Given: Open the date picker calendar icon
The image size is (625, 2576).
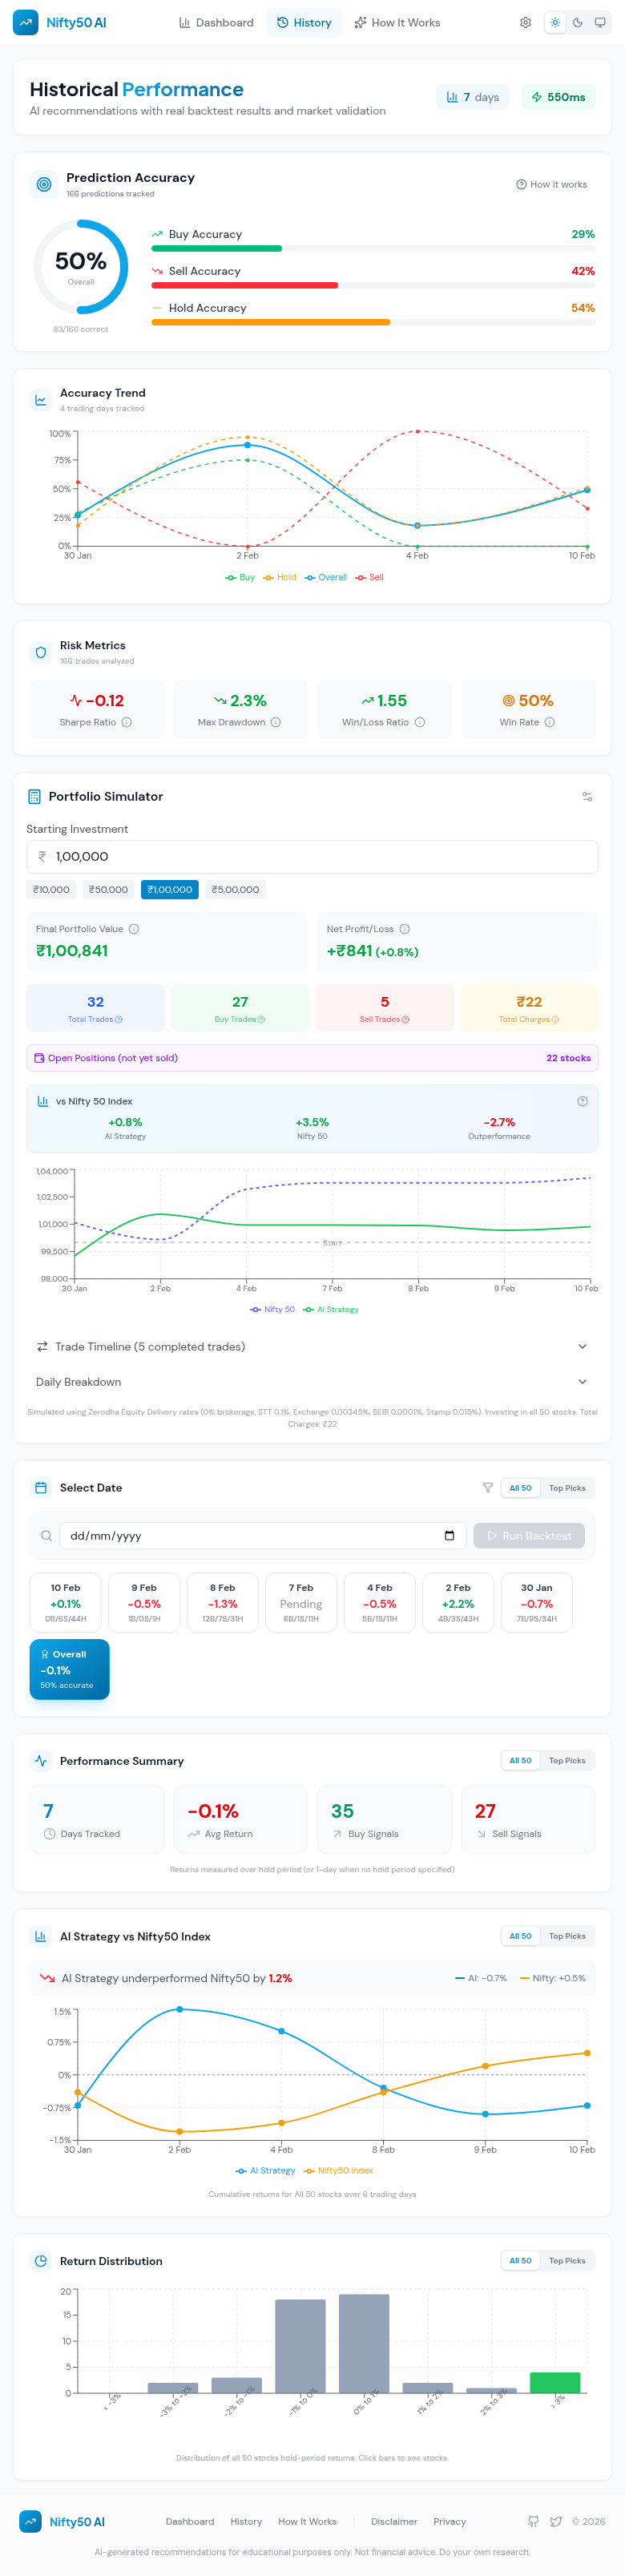Looking at the screenshot, I should [449, 1536].
